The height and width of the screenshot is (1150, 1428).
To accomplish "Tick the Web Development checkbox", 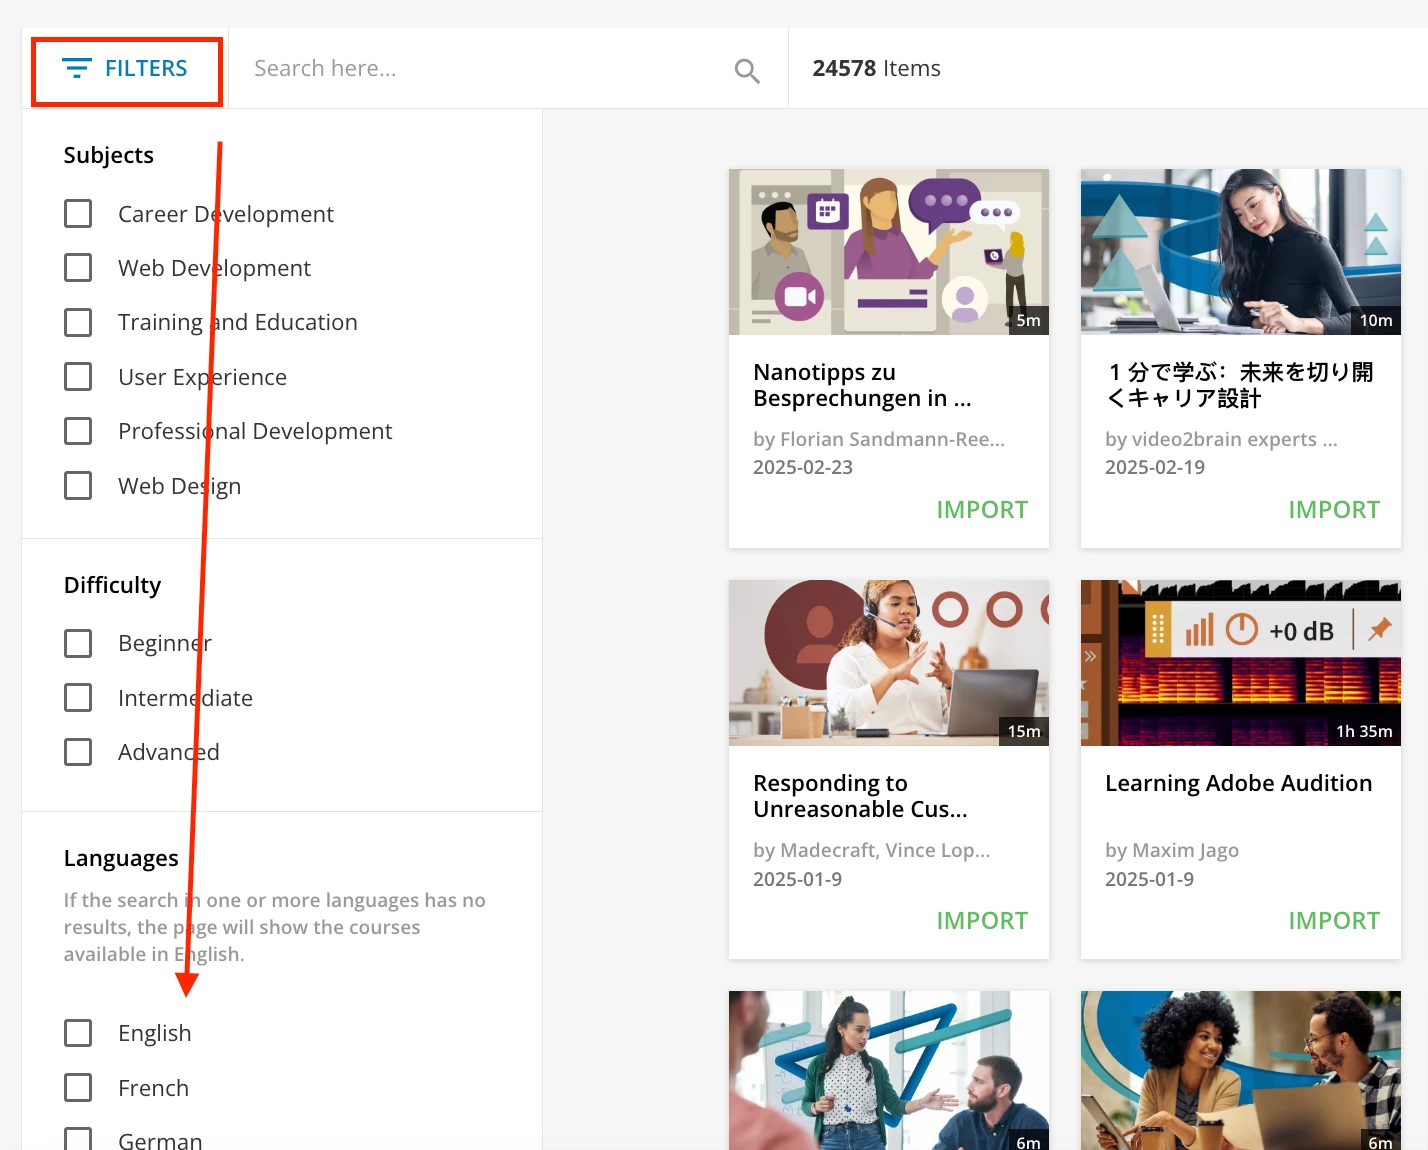I will tap(78, 268).
